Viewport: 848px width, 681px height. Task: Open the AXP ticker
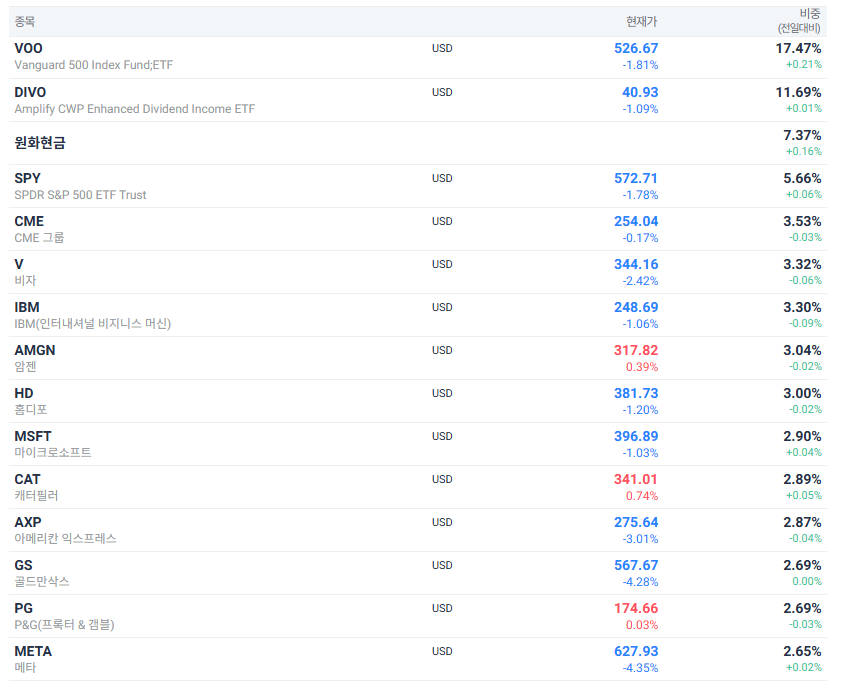(x=28, y=523)
